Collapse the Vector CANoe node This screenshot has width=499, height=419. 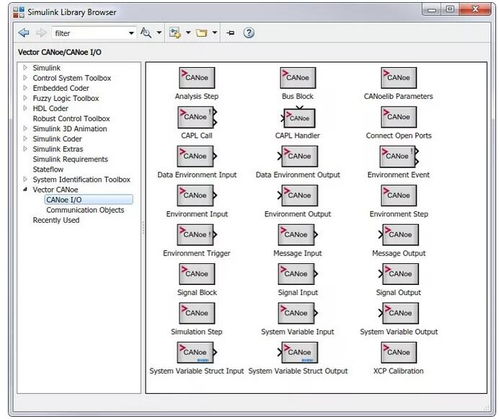(x=25, y=189)
